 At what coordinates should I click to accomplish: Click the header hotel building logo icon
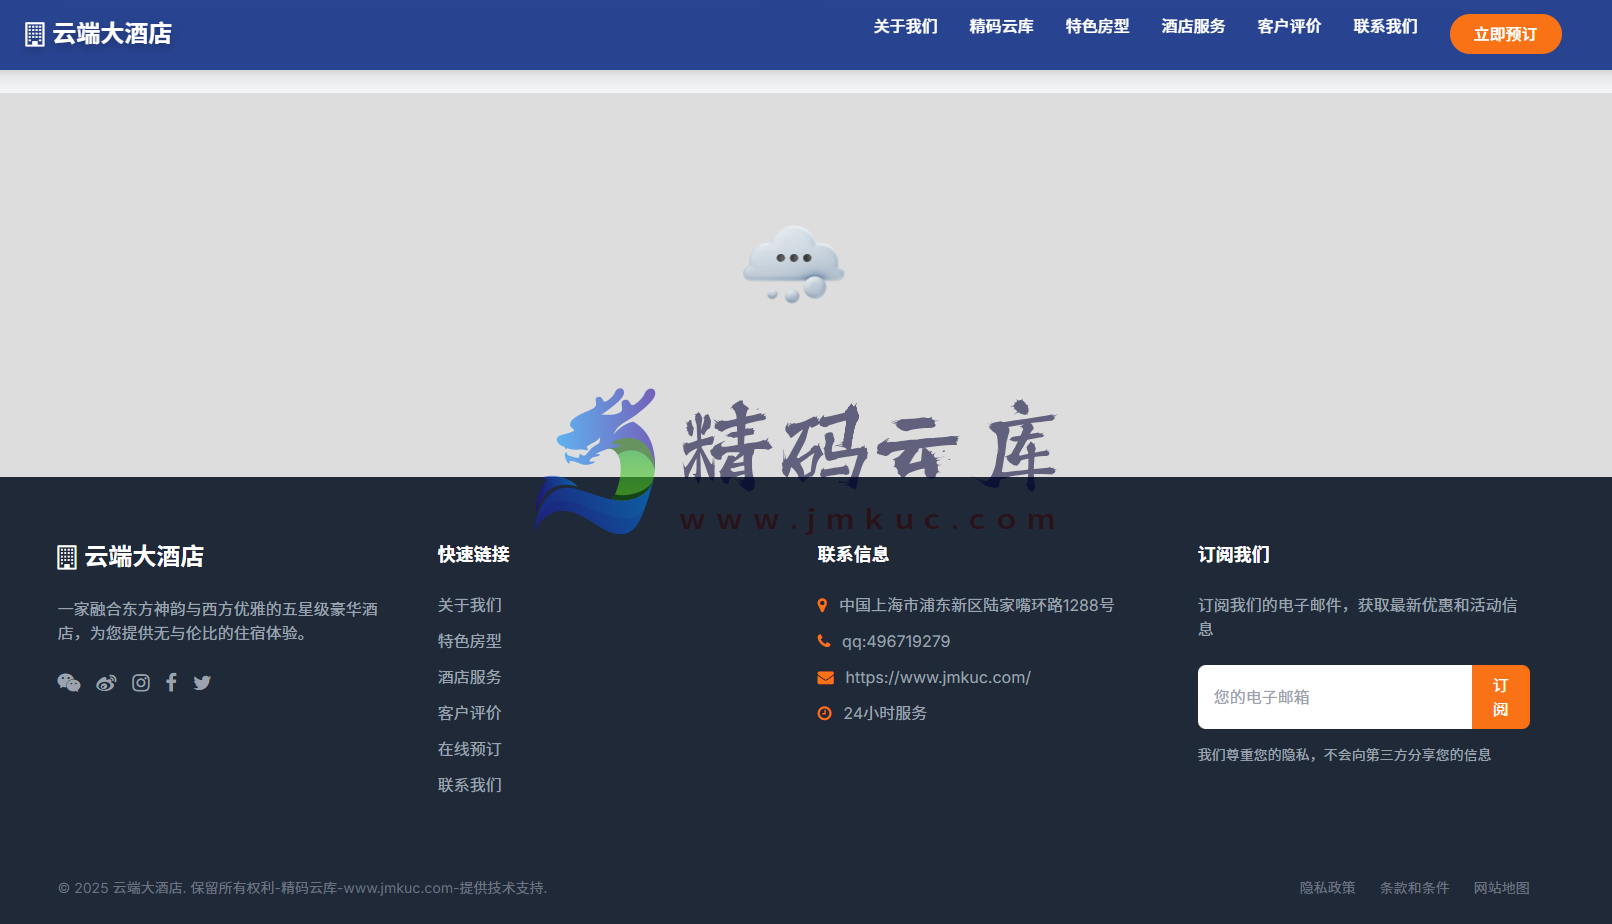35,34
